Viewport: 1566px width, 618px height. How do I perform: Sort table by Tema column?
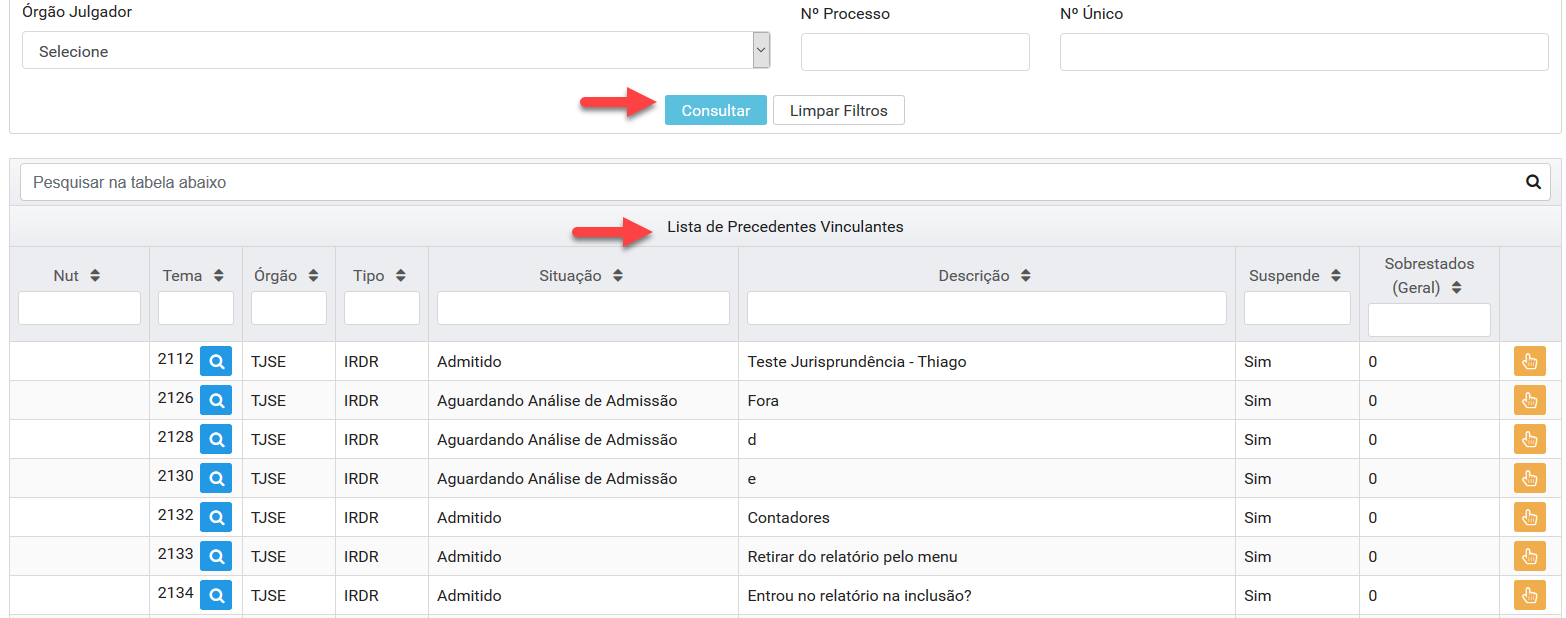coord(218,276)
